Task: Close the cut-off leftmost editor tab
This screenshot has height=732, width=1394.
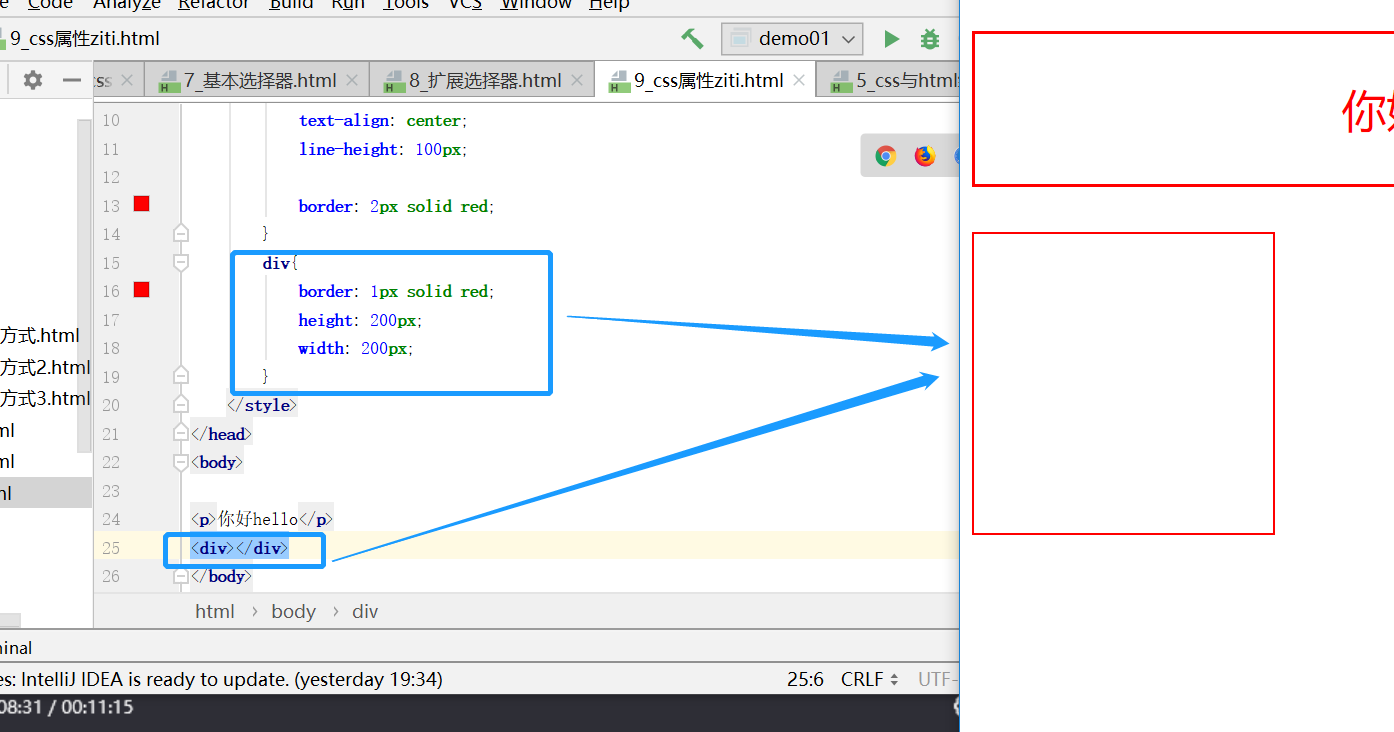Action: tap(127, 81)
